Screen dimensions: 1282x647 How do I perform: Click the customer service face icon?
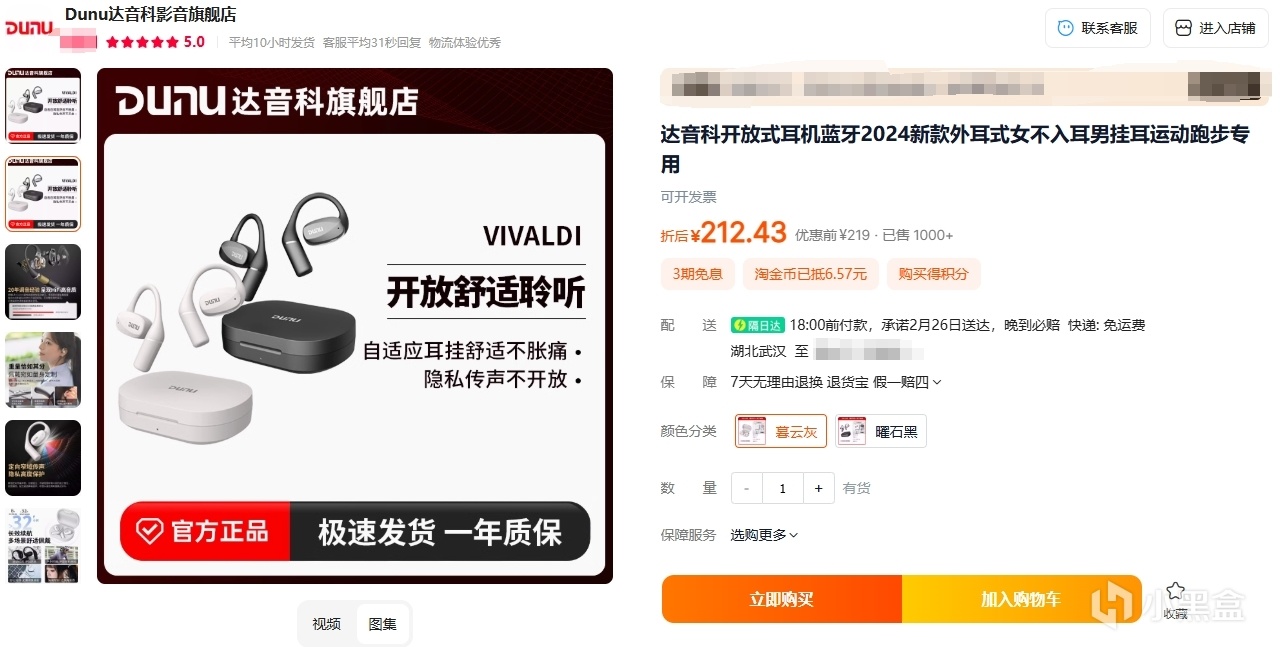(1065, 28)
